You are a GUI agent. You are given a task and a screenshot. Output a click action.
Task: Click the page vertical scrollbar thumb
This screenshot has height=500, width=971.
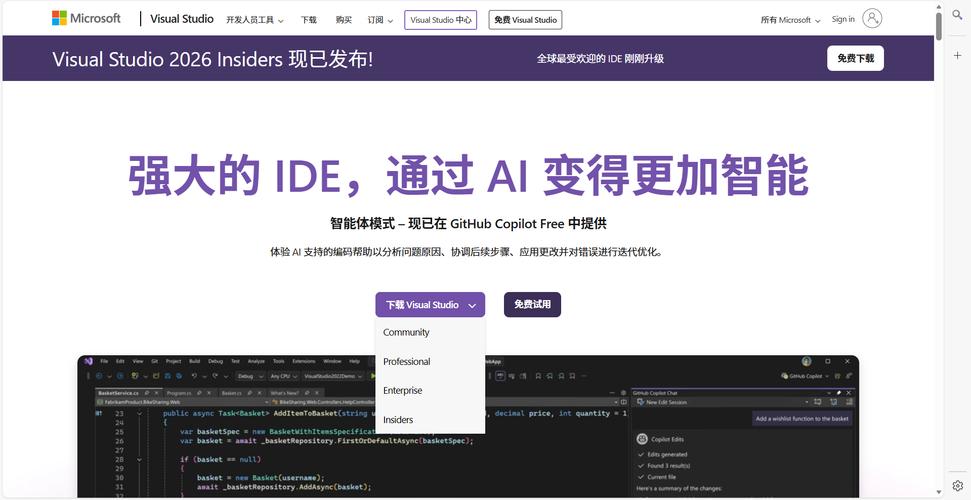point(939,26)
